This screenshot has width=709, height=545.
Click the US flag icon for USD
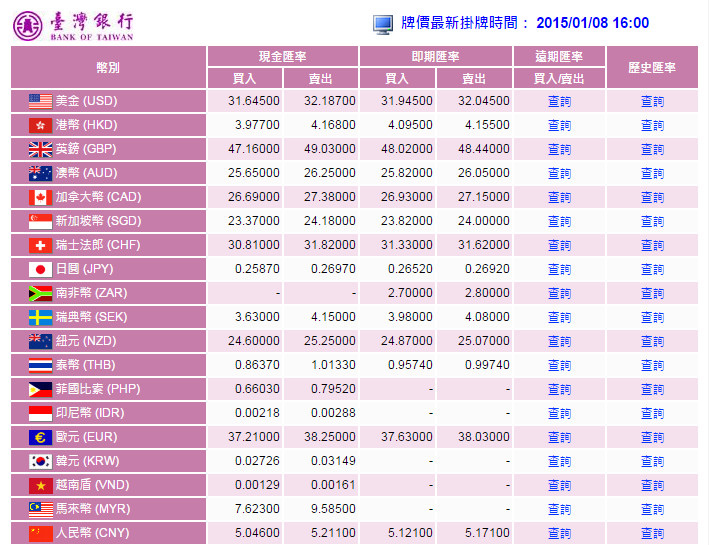(40, 101)
